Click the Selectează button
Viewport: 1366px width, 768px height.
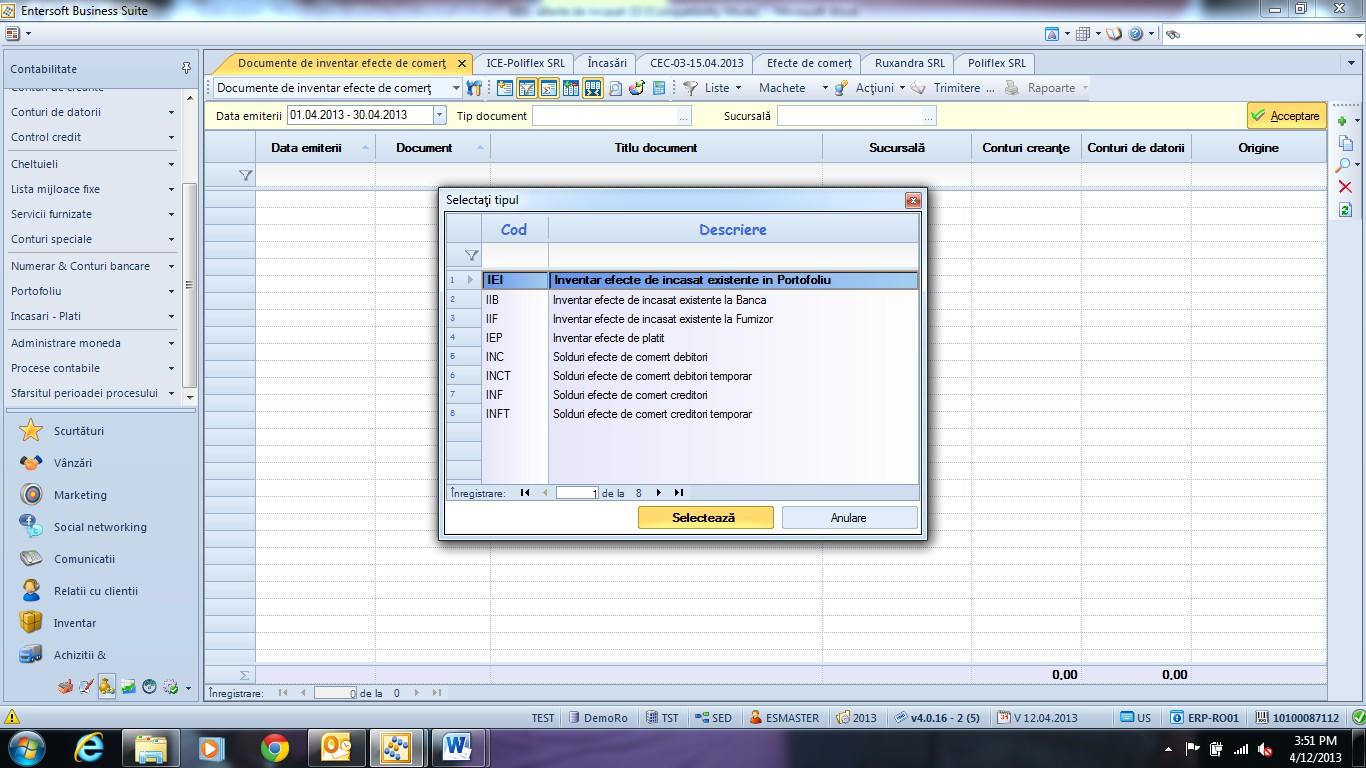click(705, 518)
